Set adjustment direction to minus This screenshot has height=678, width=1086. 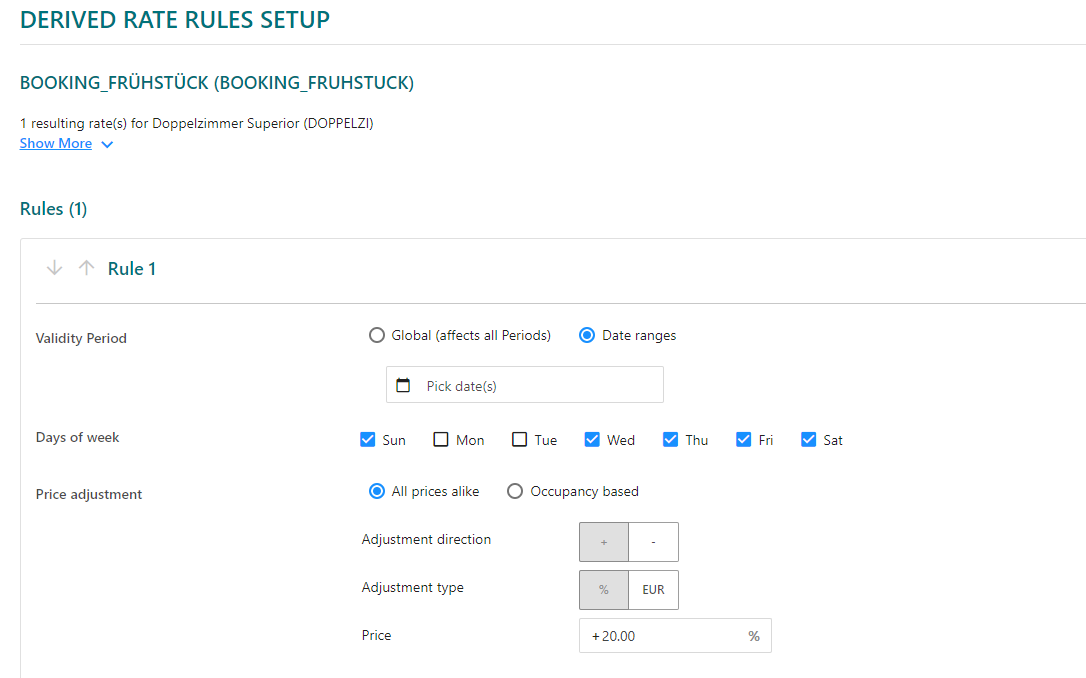[x=653, y=542]
